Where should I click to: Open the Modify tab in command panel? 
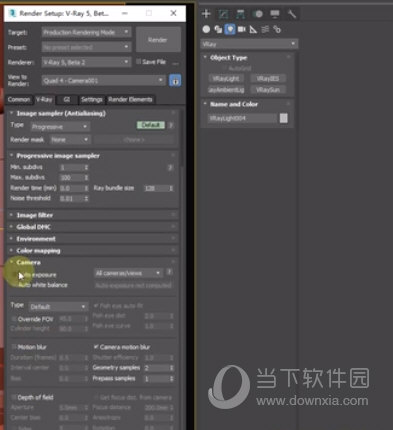point(223,14)
